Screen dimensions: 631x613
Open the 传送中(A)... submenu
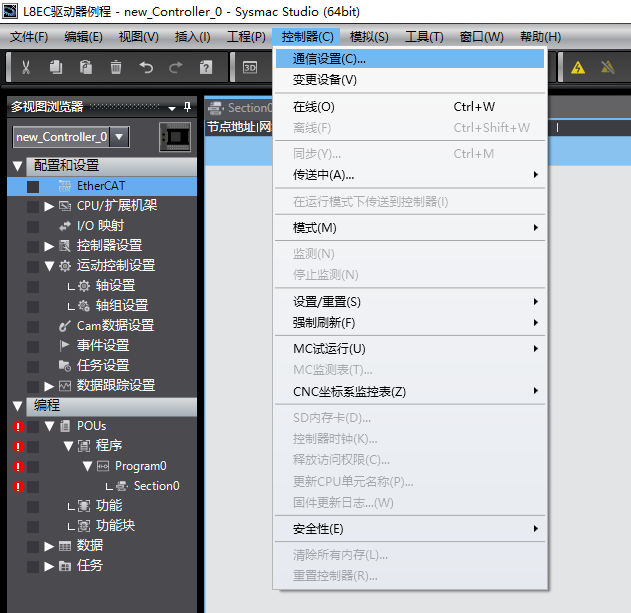point(410,175)
